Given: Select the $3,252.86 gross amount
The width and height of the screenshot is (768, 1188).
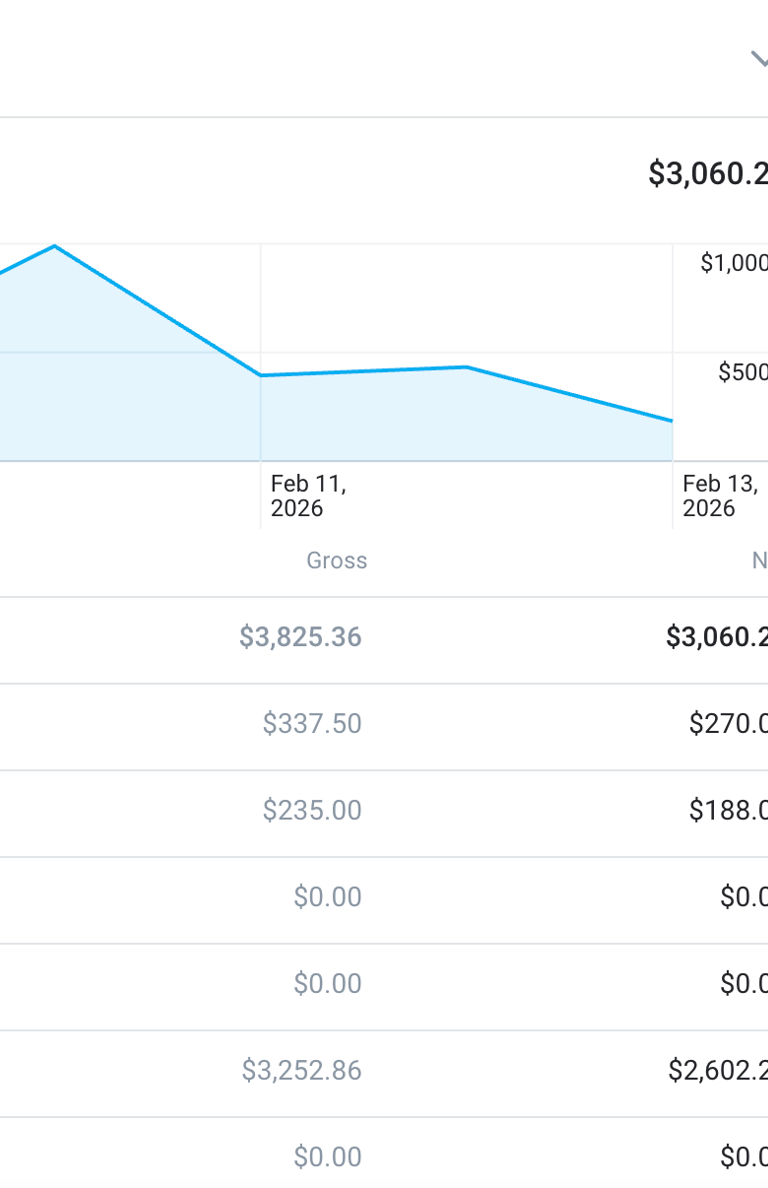Looking at the screenshot, I should [301, 1071].
